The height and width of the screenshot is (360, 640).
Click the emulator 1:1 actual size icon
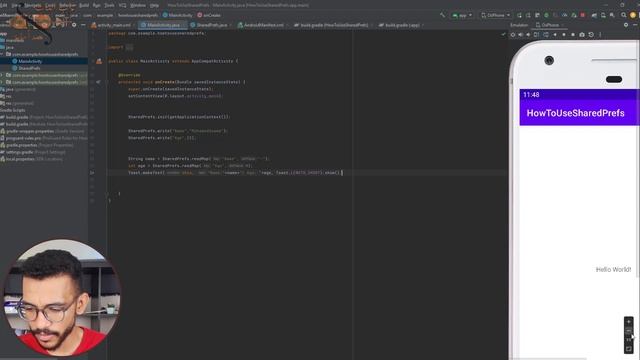[629, 340]
